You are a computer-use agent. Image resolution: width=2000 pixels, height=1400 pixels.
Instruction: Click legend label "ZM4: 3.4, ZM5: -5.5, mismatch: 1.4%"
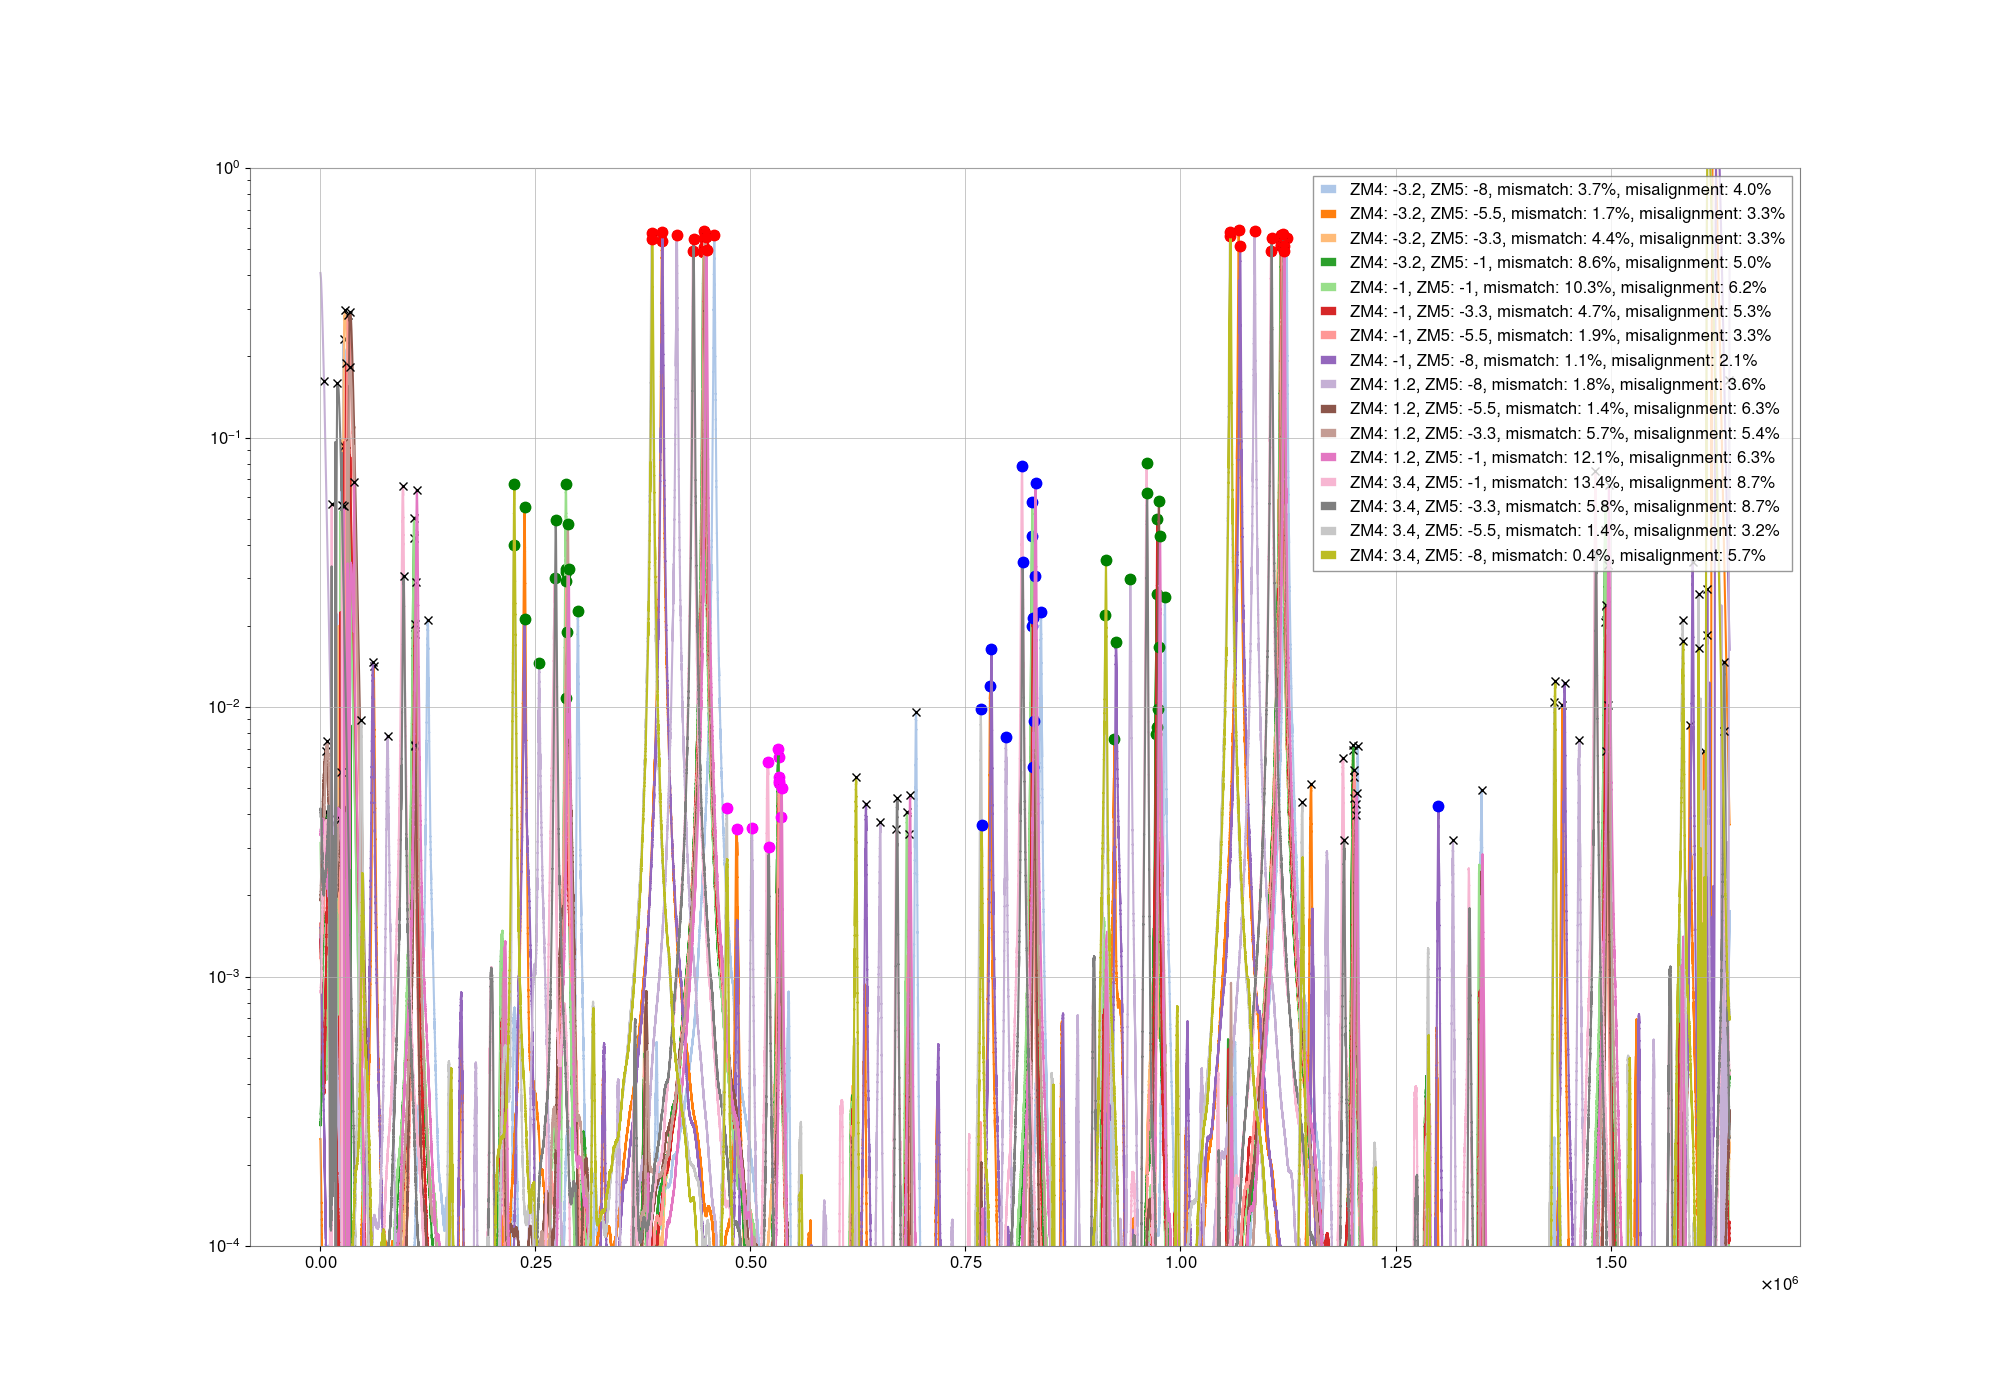1486,530
